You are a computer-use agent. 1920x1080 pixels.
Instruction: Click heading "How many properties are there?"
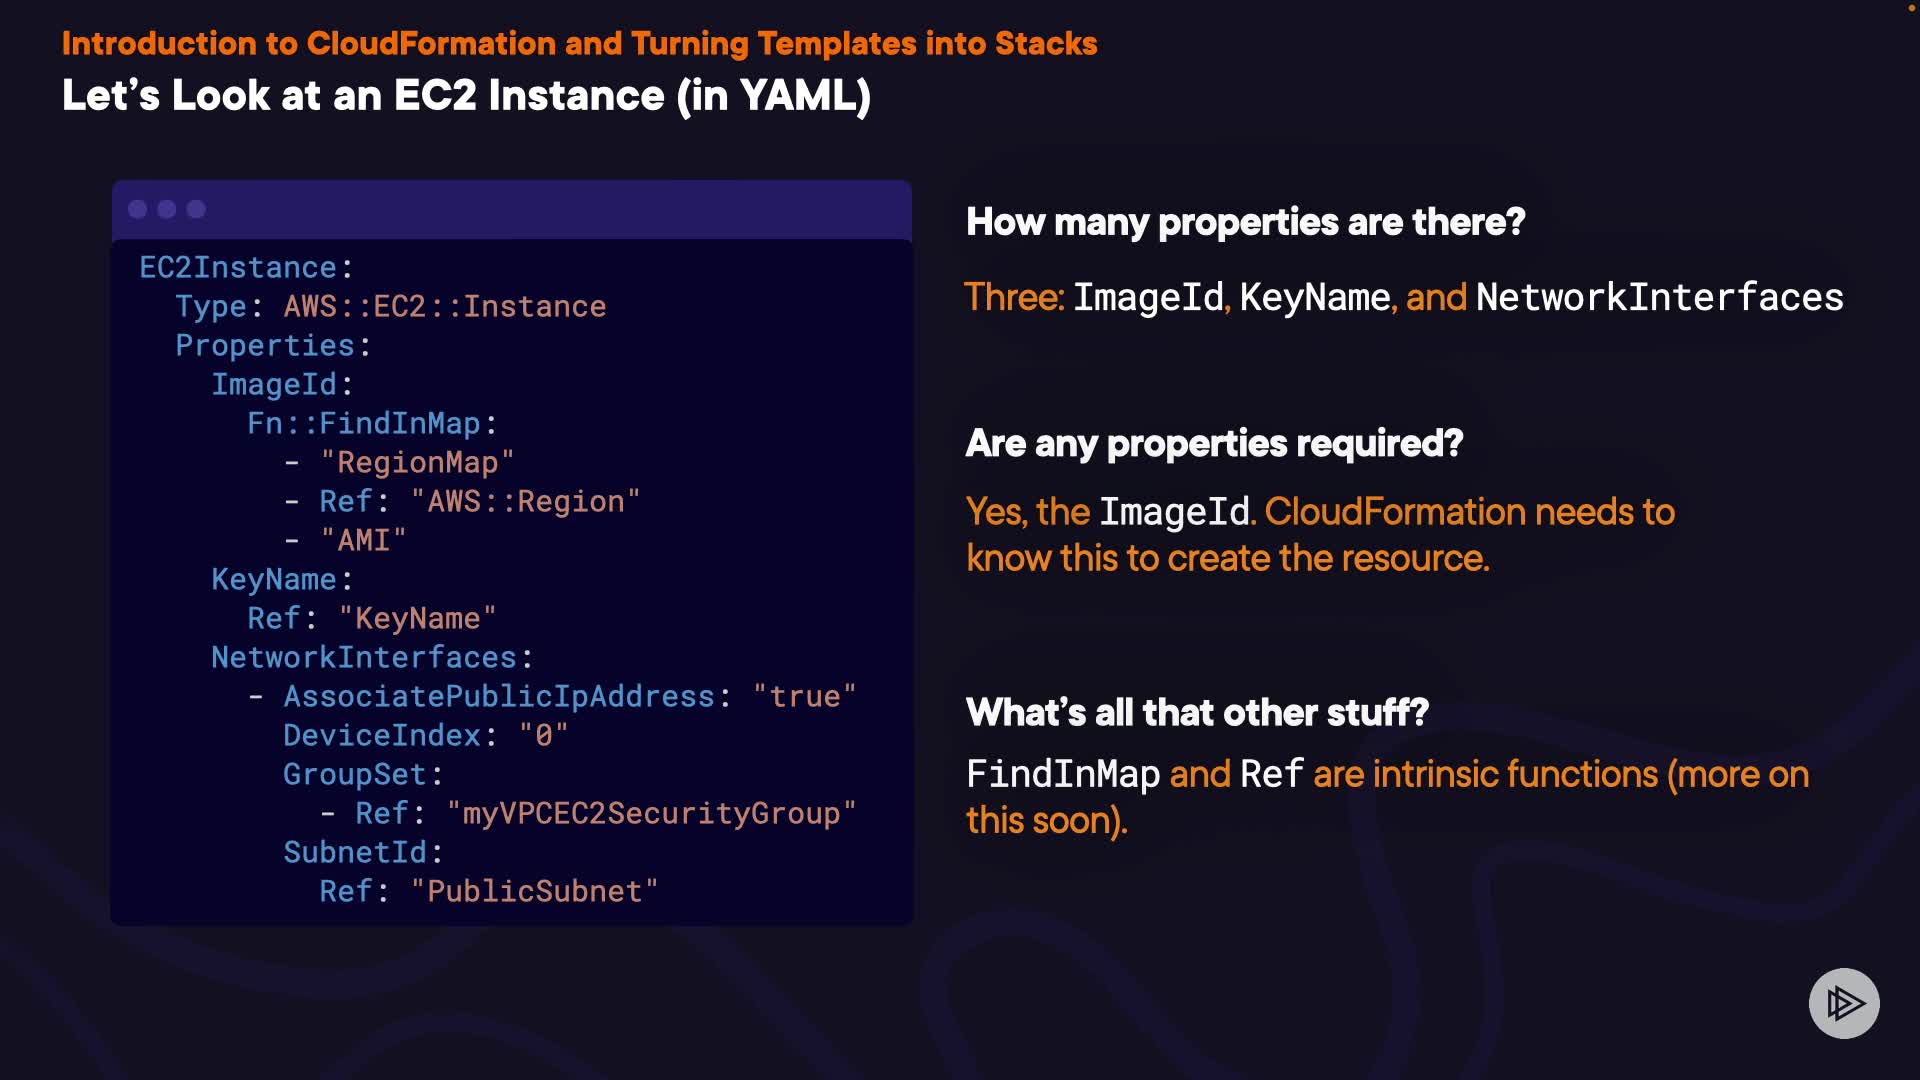pos(1245,222)
